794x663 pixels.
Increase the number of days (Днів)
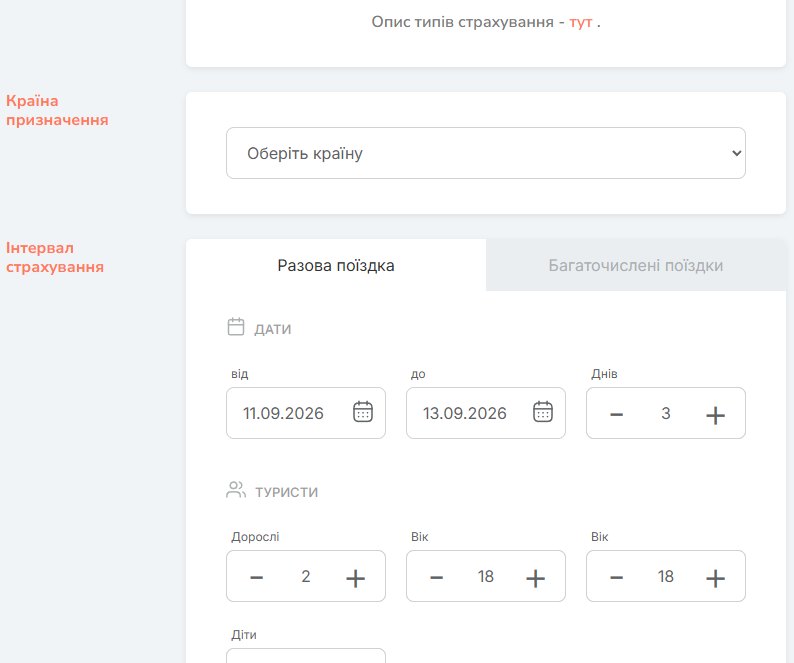(715, 415)
